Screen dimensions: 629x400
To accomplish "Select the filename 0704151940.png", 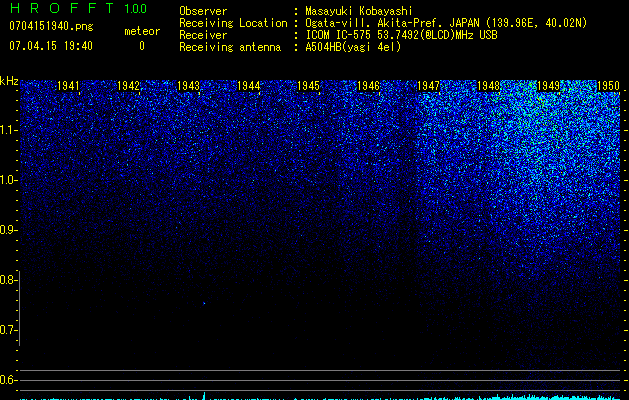I will (x=51, y=26).
